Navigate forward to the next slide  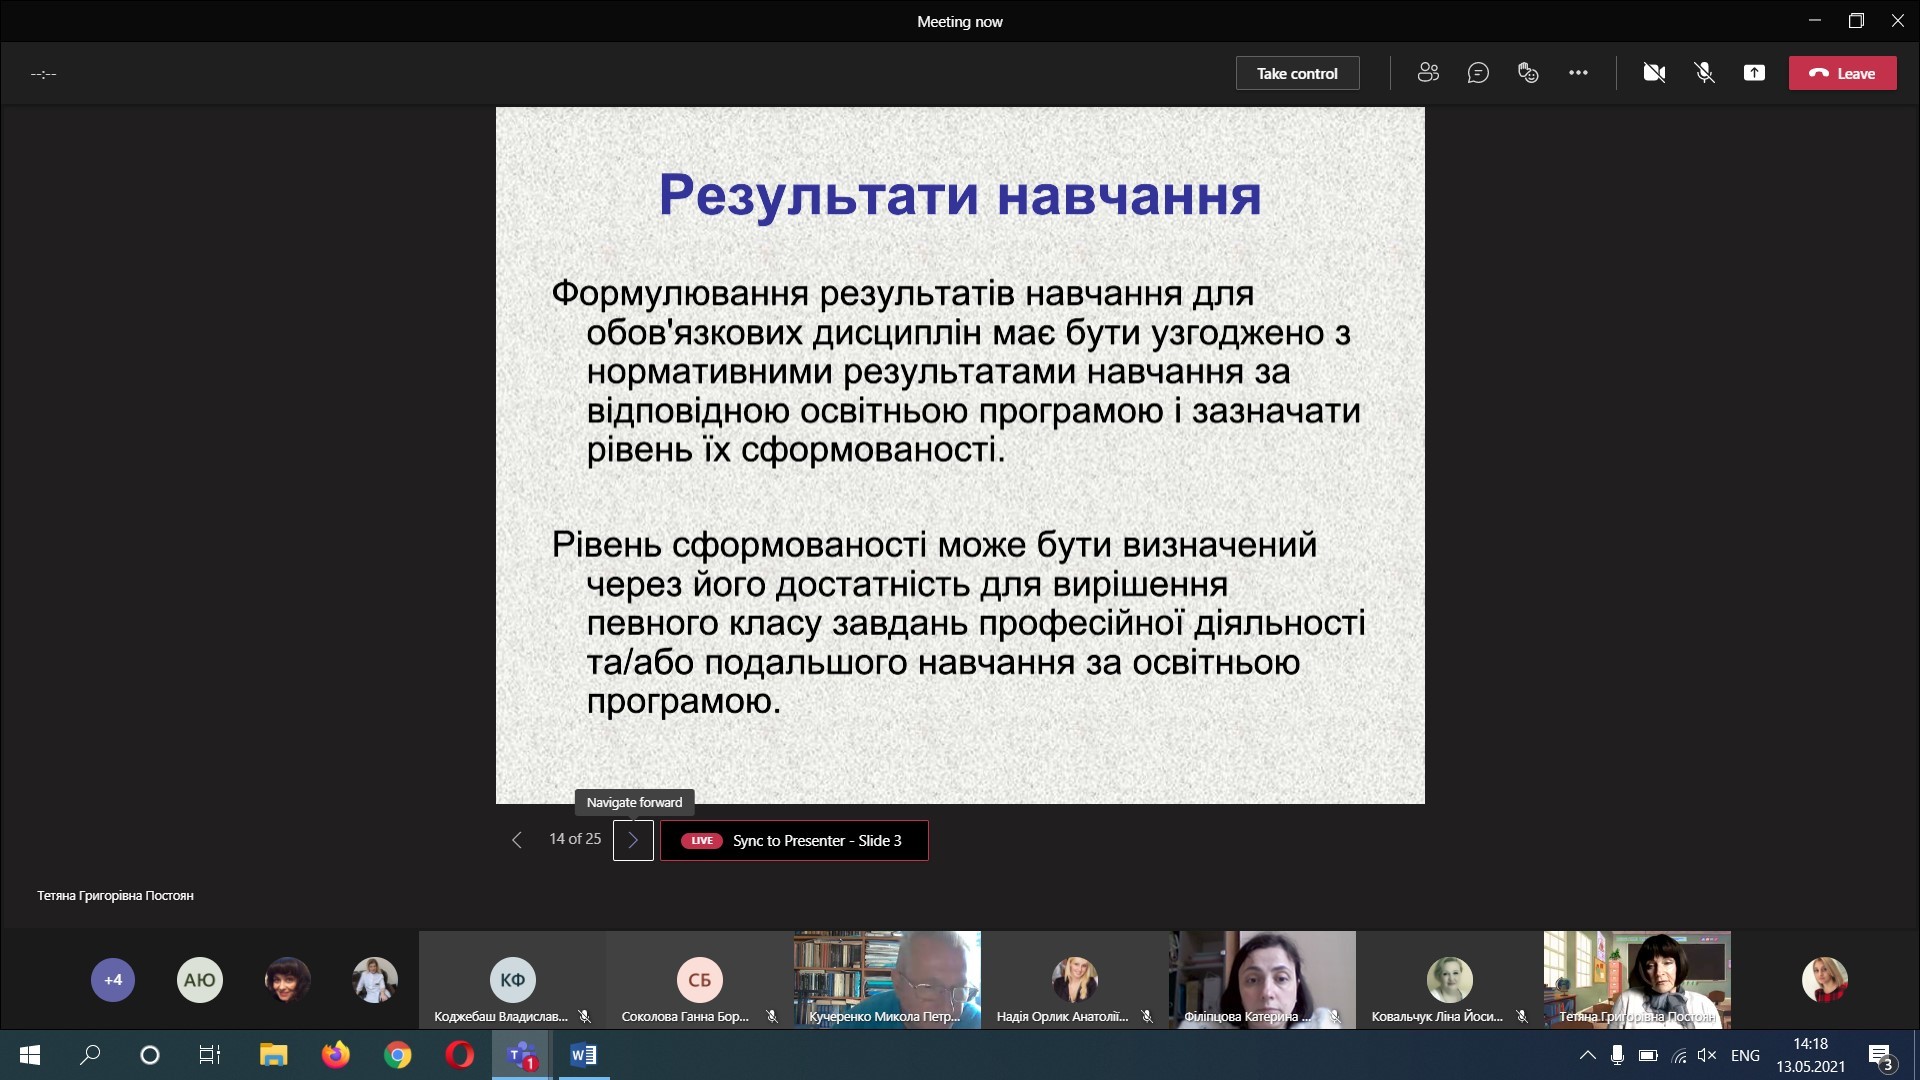(633, 840)
